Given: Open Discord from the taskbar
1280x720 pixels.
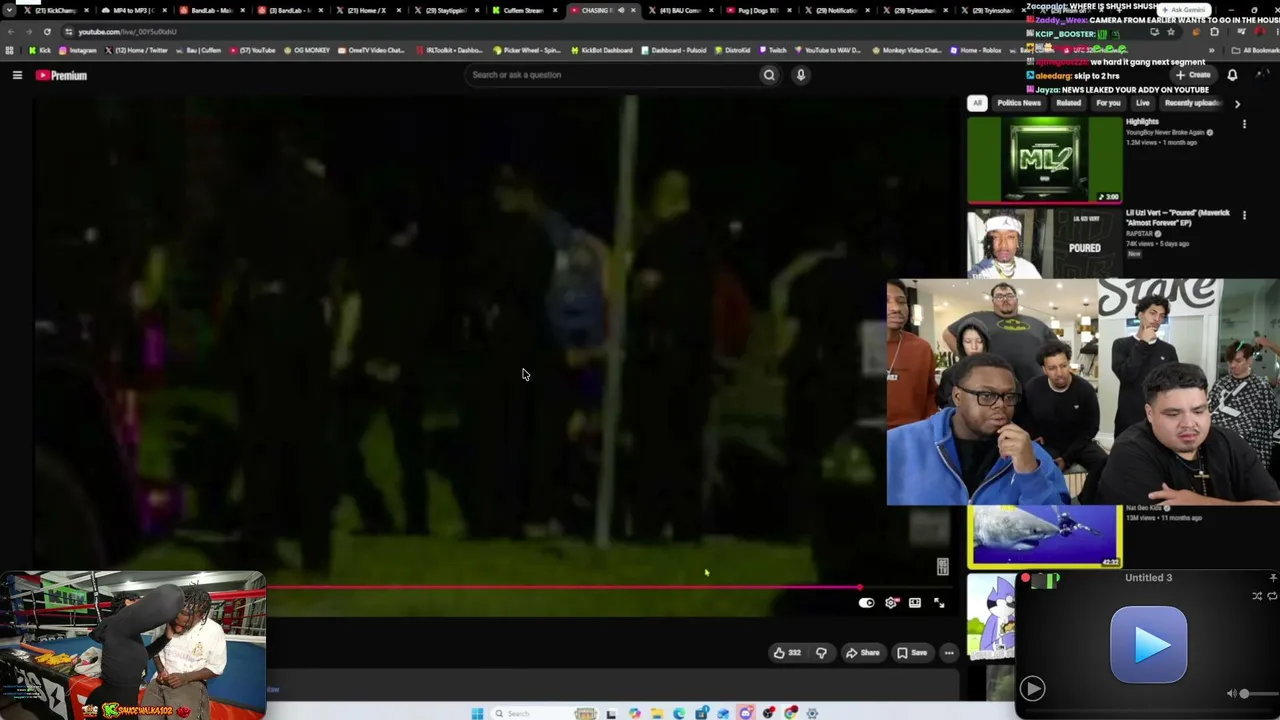Looking at the screenshot, I should [746, 713].
